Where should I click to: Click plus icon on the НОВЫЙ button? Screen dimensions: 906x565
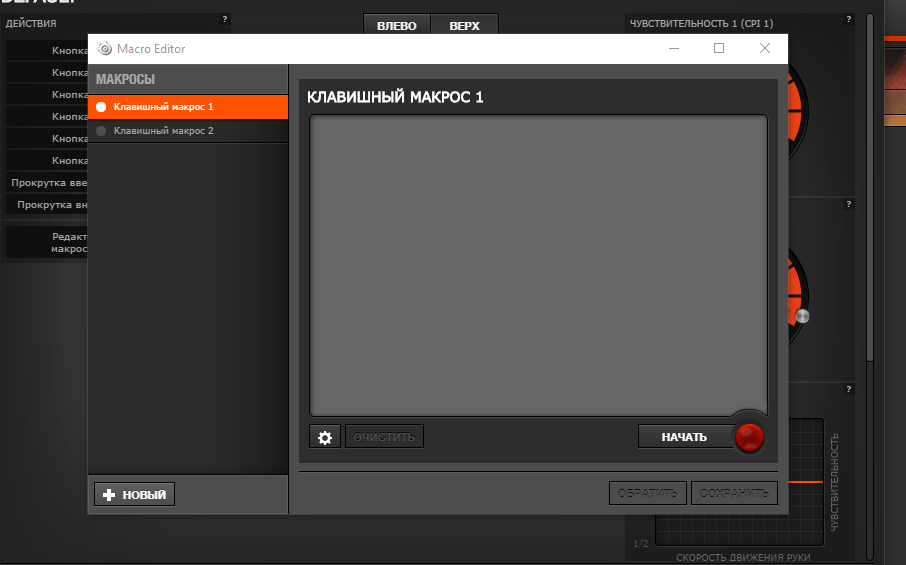(109, 495)
